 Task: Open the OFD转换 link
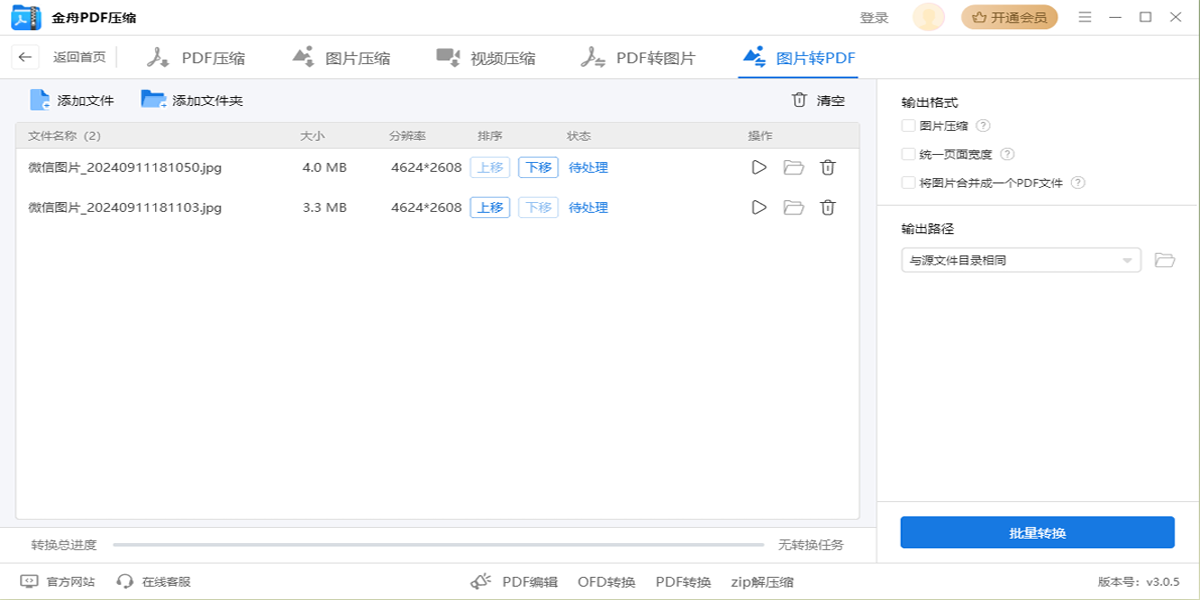[x=606, y=581]
